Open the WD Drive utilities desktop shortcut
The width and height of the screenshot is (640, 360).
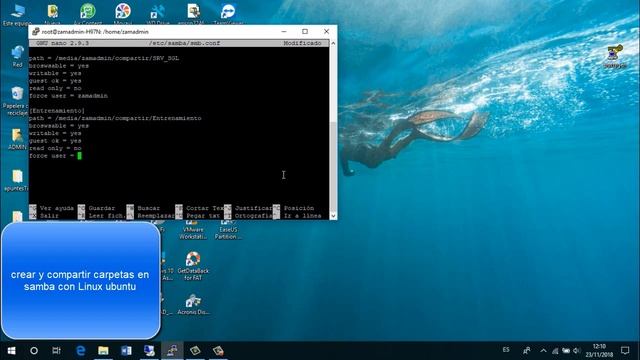tap(158, 14)
